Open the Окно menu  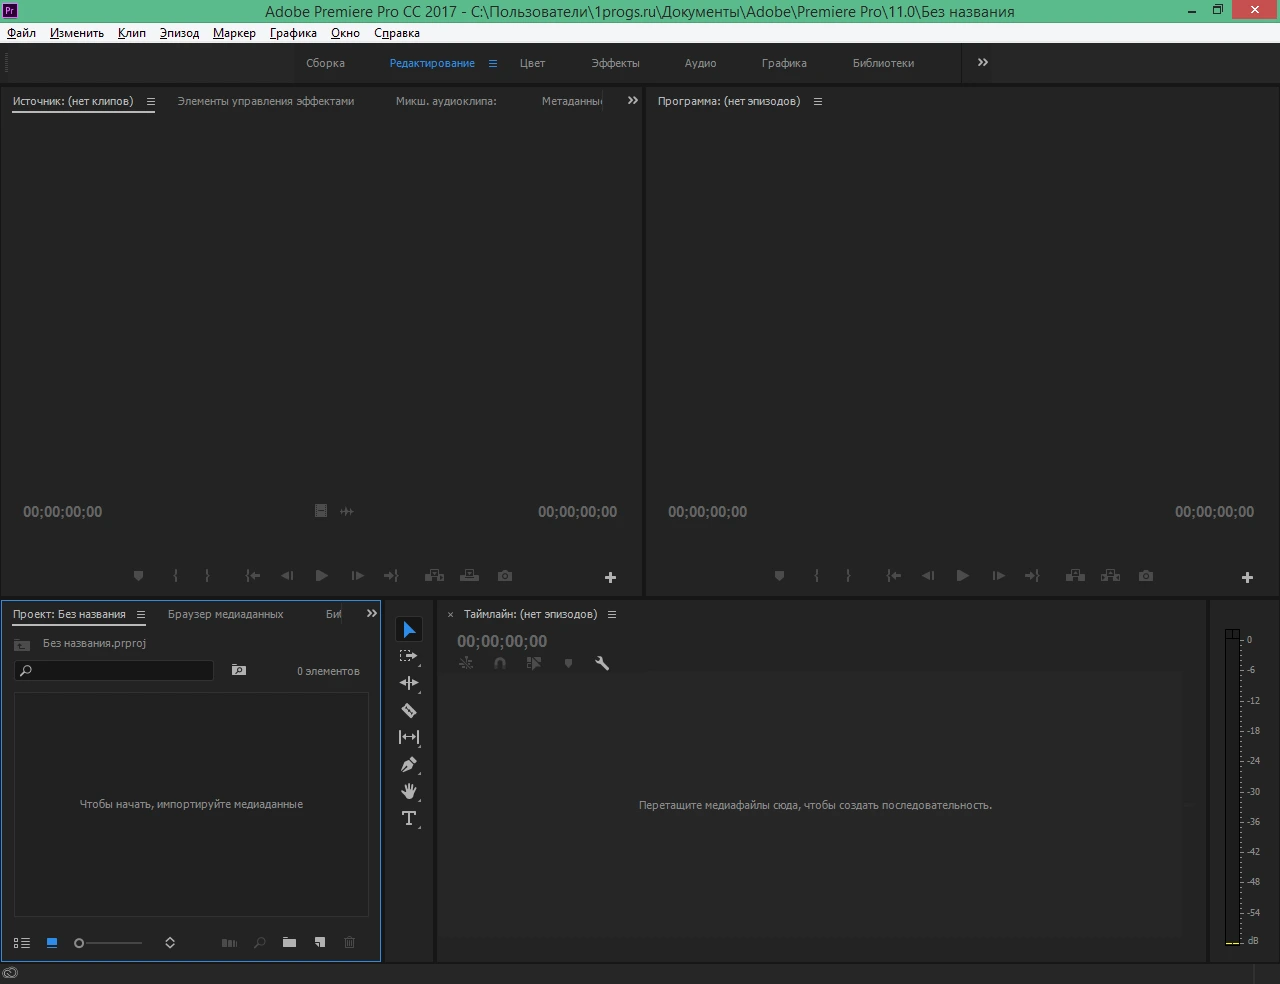(345, 33)
